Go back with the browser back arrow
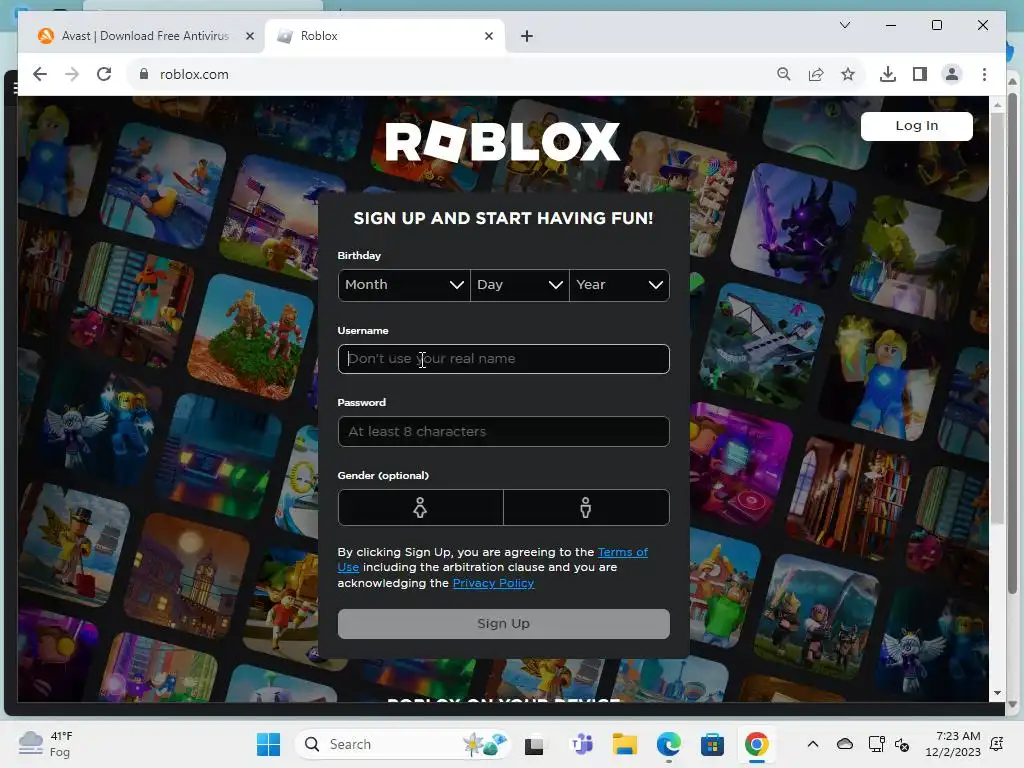This screenshot has width=1024, height=768. [x=40, y=74]
